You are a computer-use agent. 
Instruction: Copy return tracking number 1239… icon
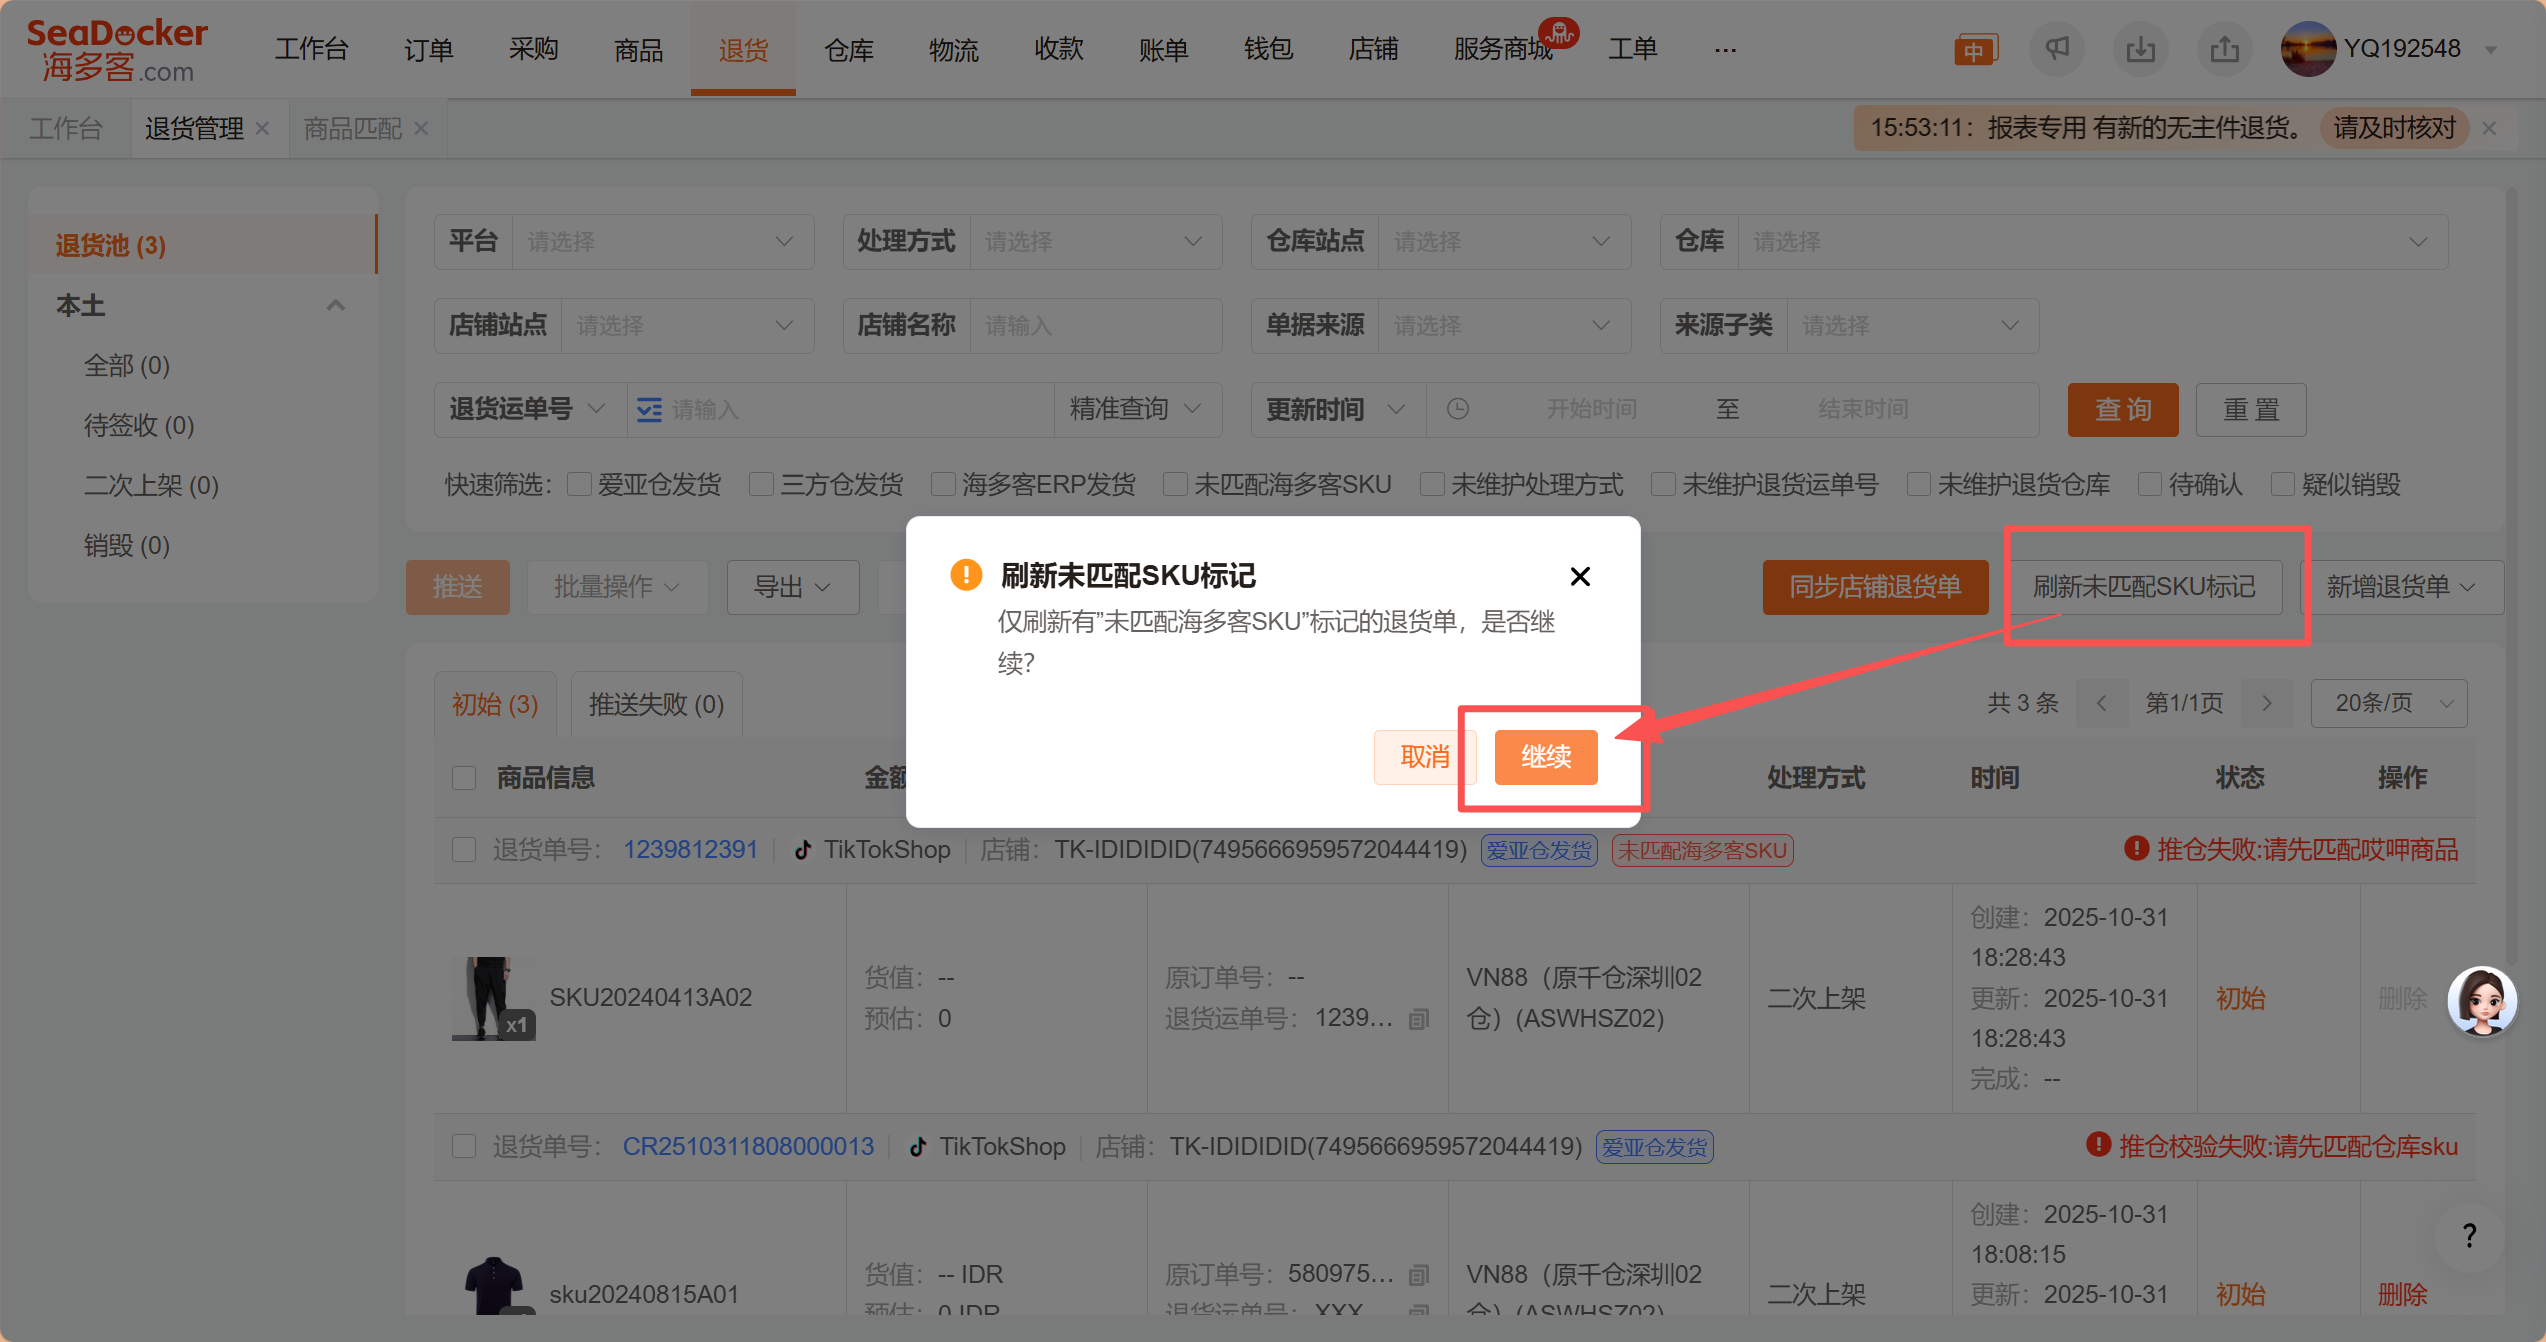(1418, 1019)
